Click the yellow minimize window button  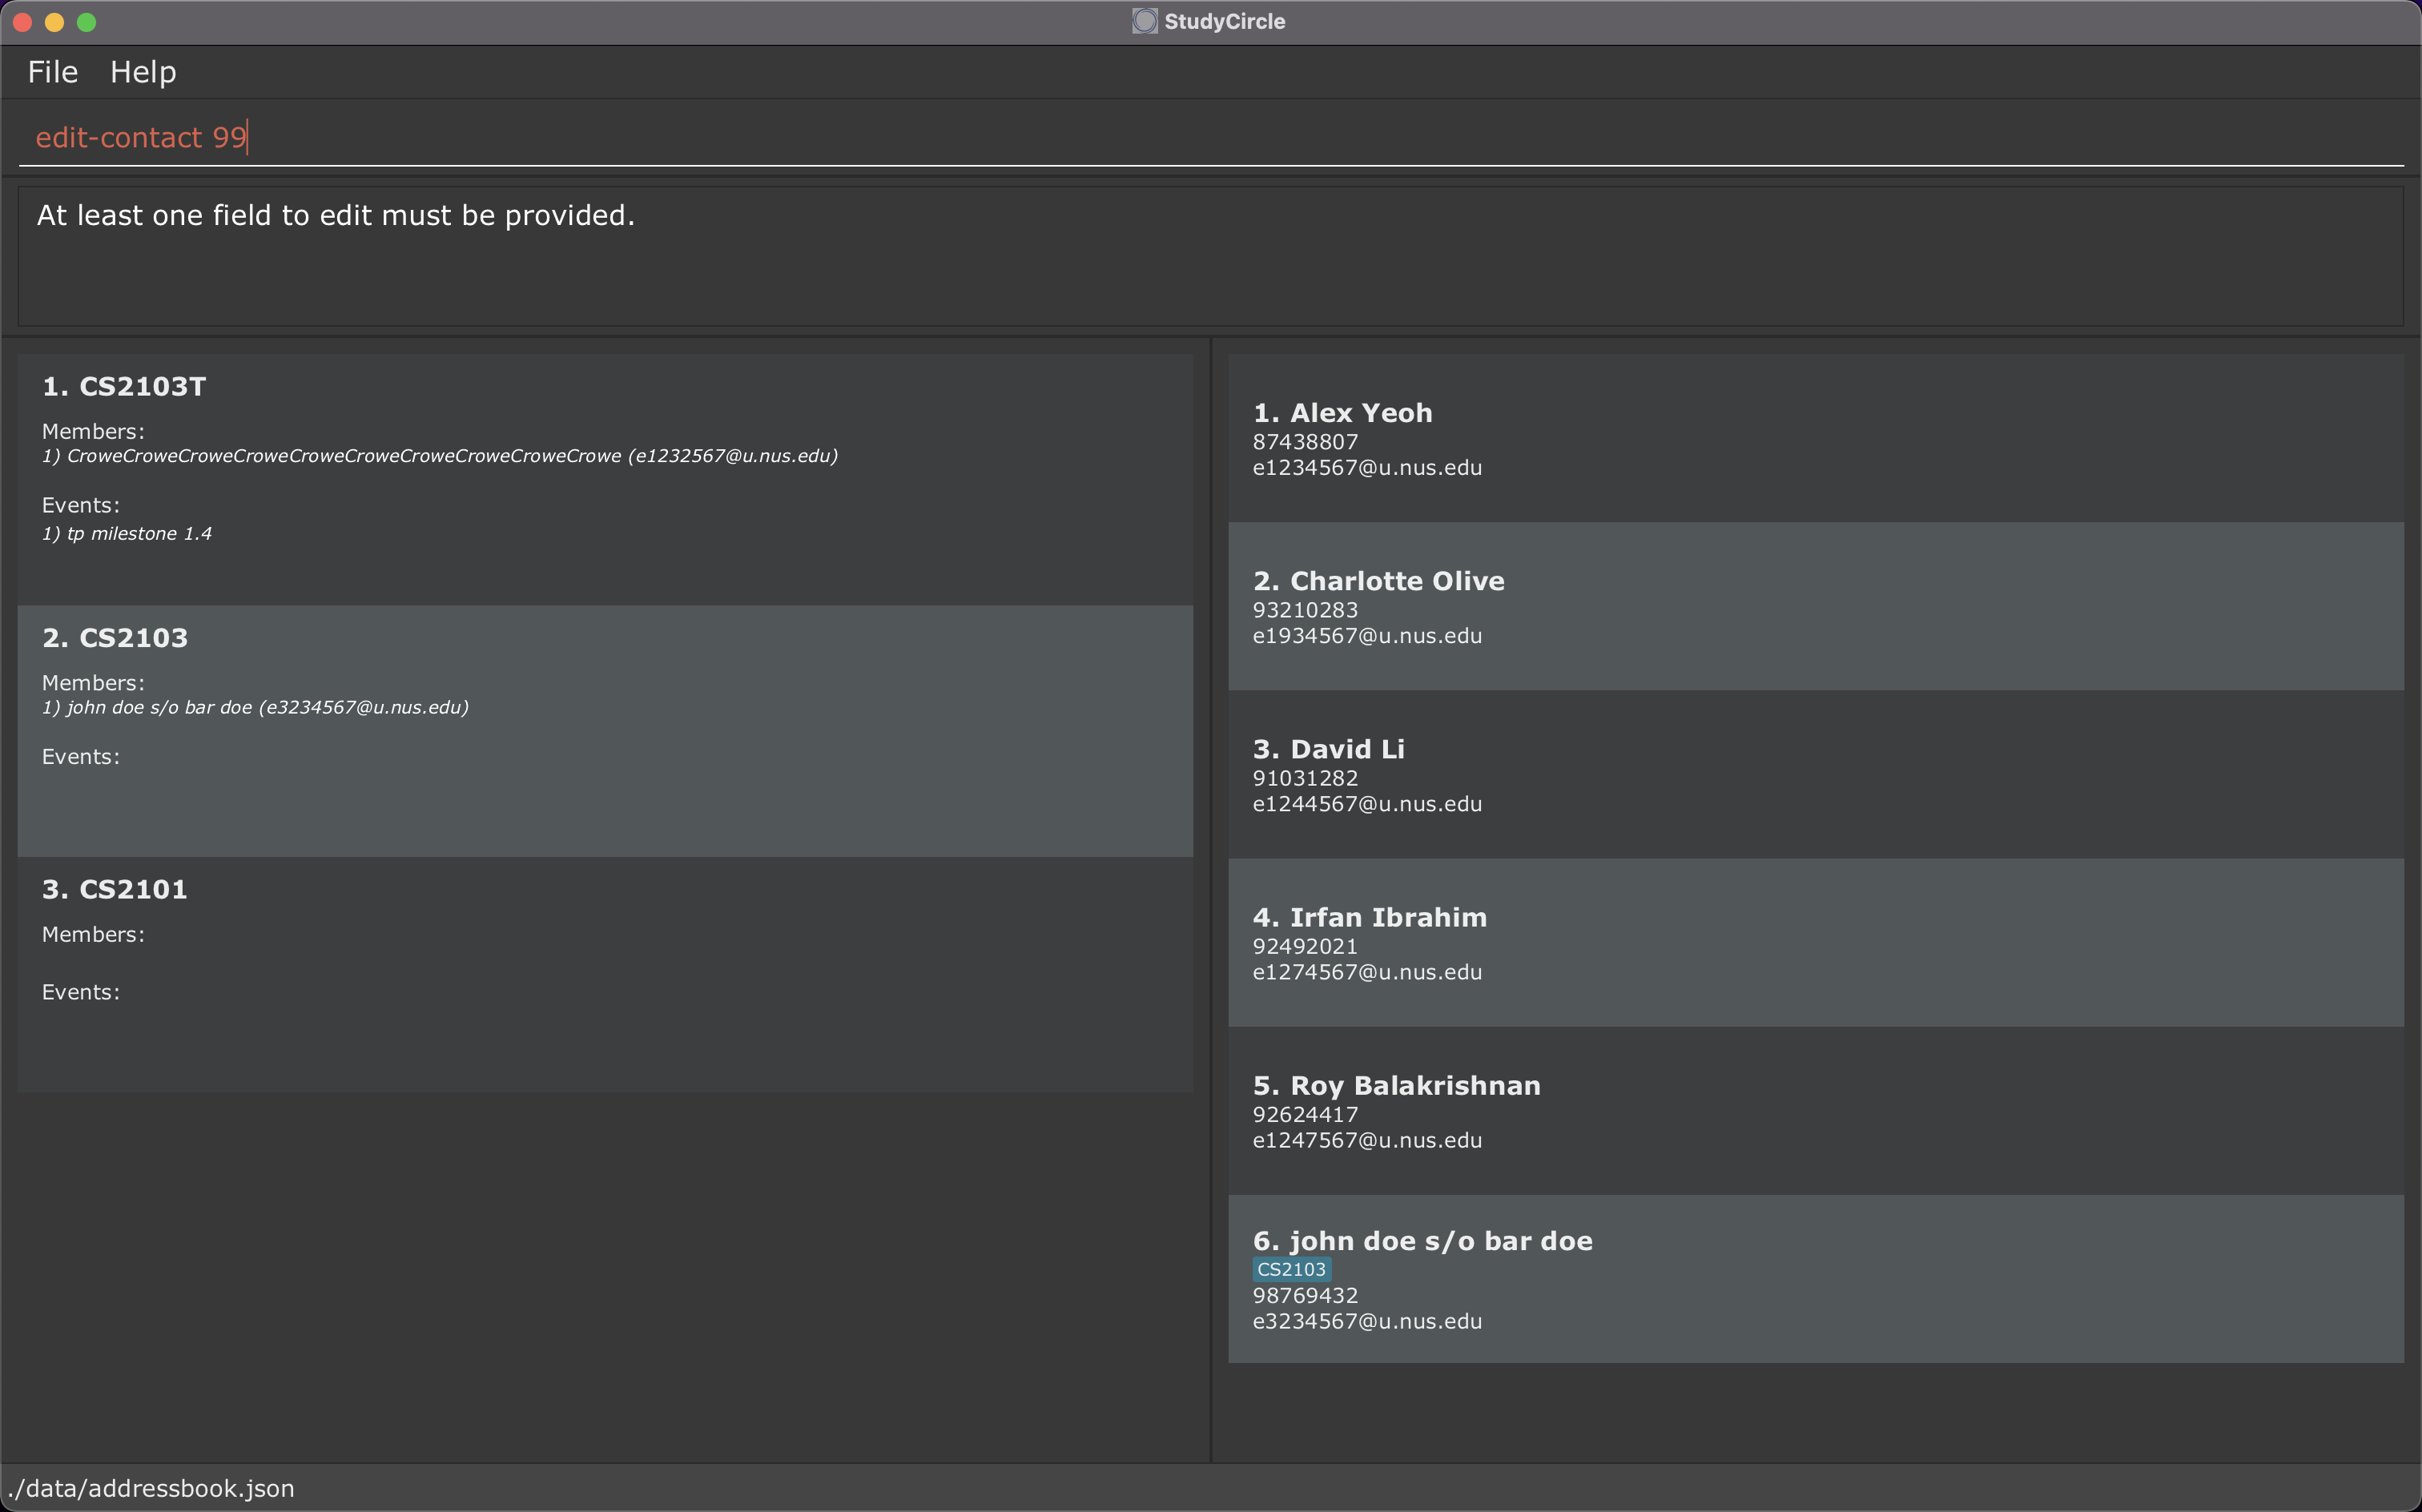pos(54,22)
